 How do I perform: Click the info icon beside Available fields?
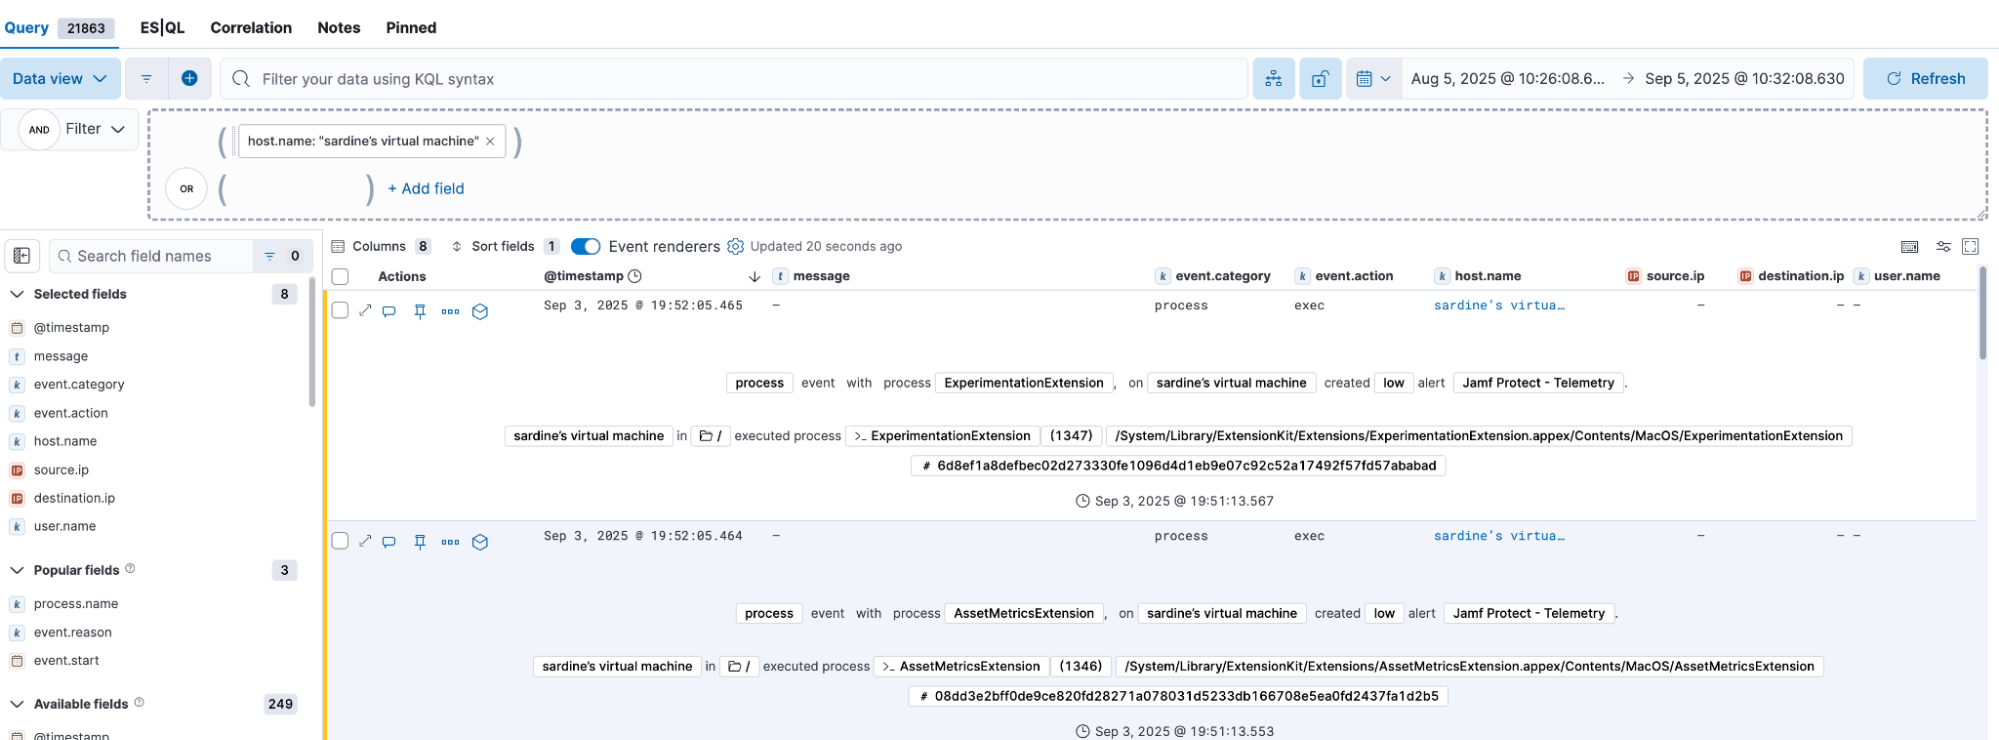pos(139,702)
